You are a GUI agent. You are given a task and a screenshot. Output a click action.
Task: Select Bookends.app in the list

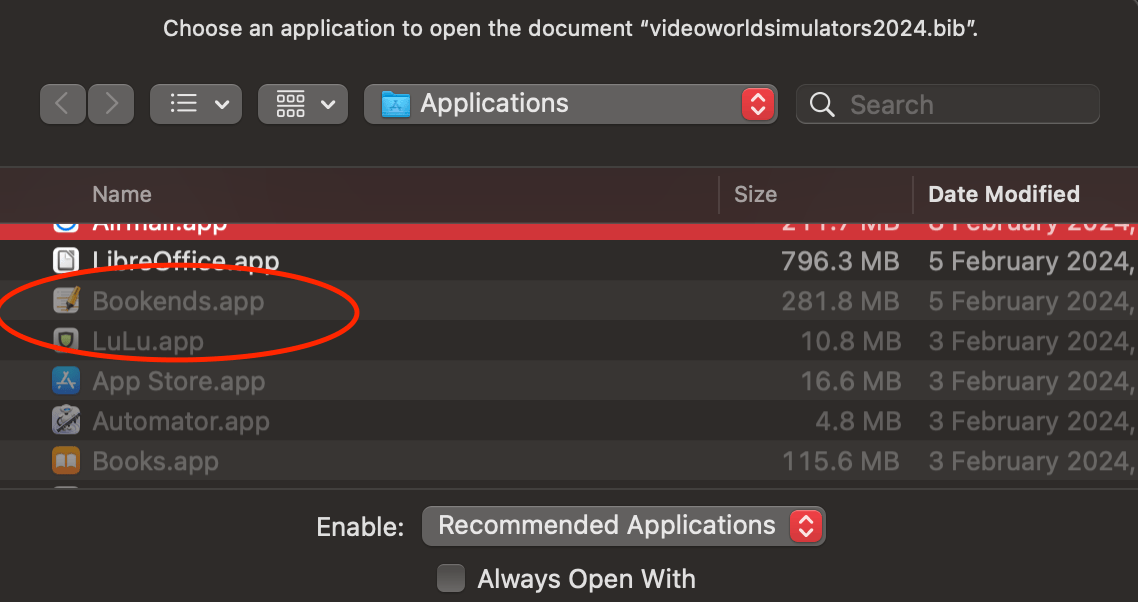[x=179, y=301]
